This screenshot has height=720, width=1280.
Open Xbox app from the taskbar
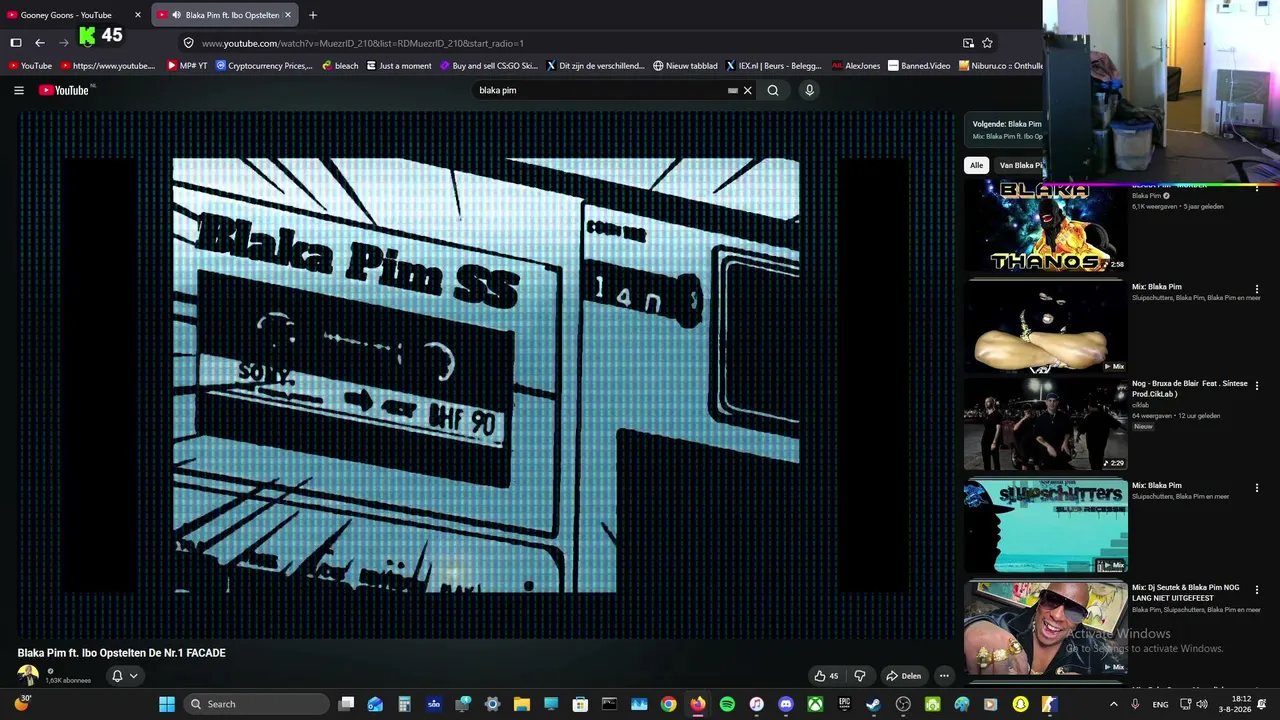pyautogui.click(x=816, y=704)
